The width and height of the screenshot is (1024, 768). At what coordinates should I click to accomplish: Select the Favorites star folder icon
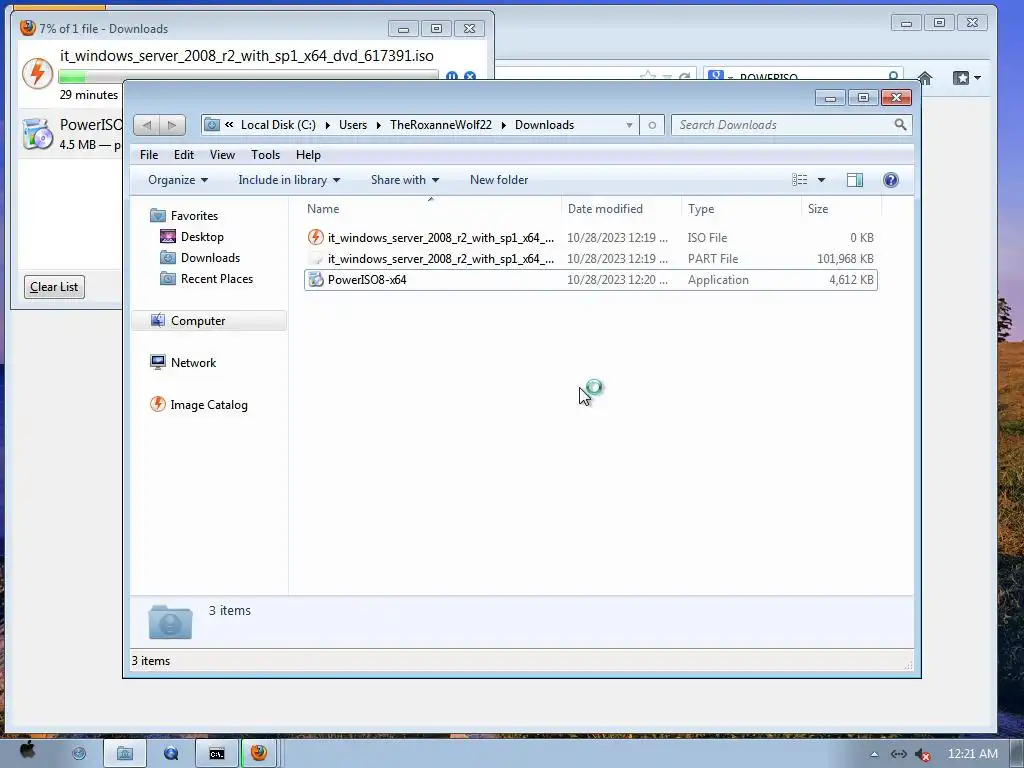coord(157,216)
